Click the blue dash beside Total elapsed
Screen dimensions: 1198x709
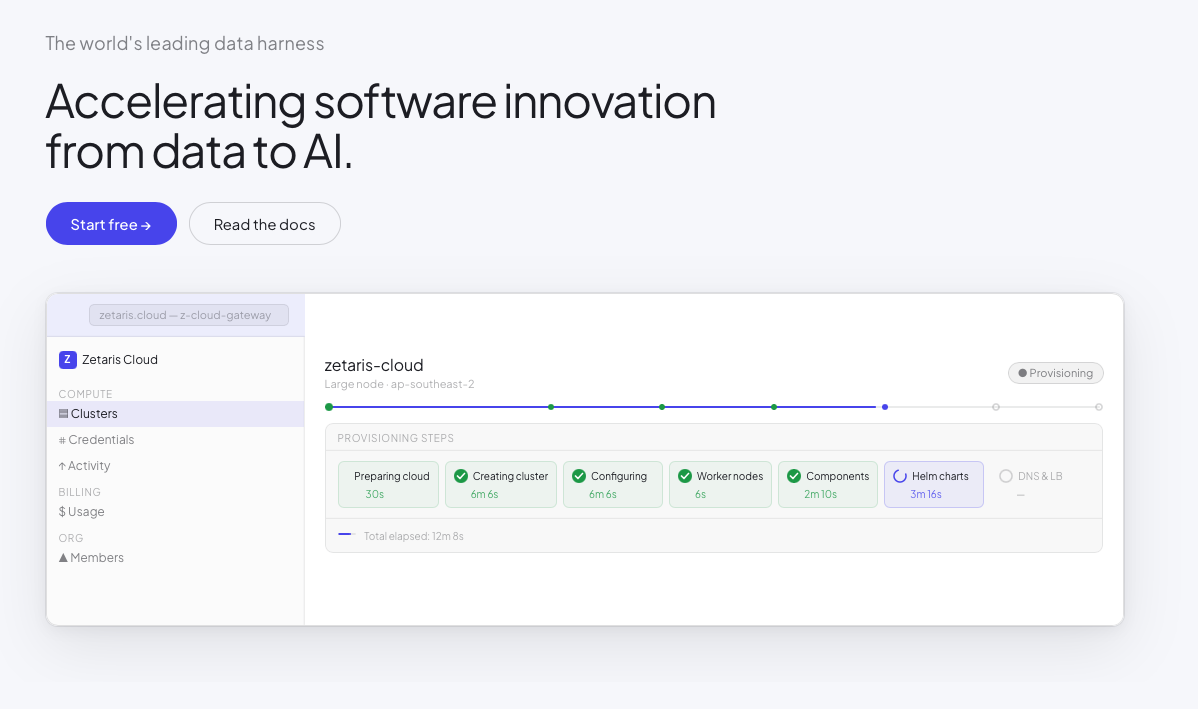coord(346,535)
